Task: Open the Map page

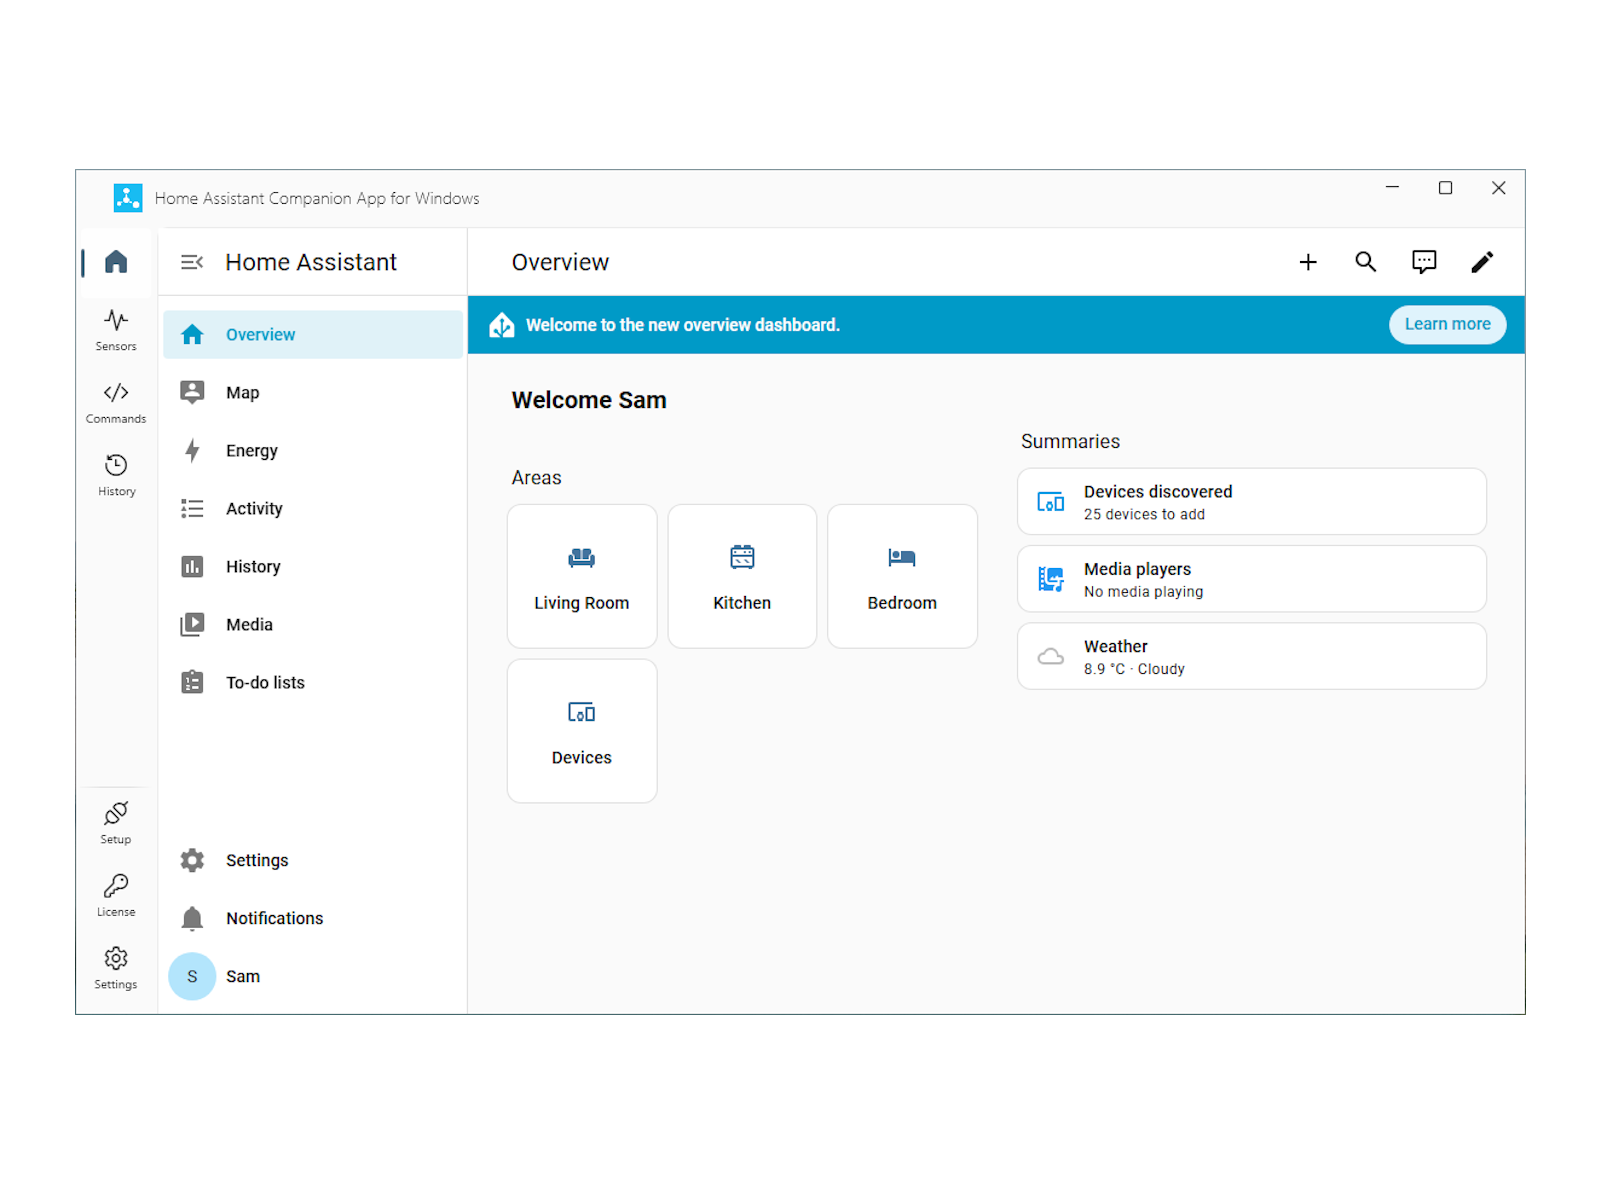Action: pyautogui.click(x=313, y=393)
